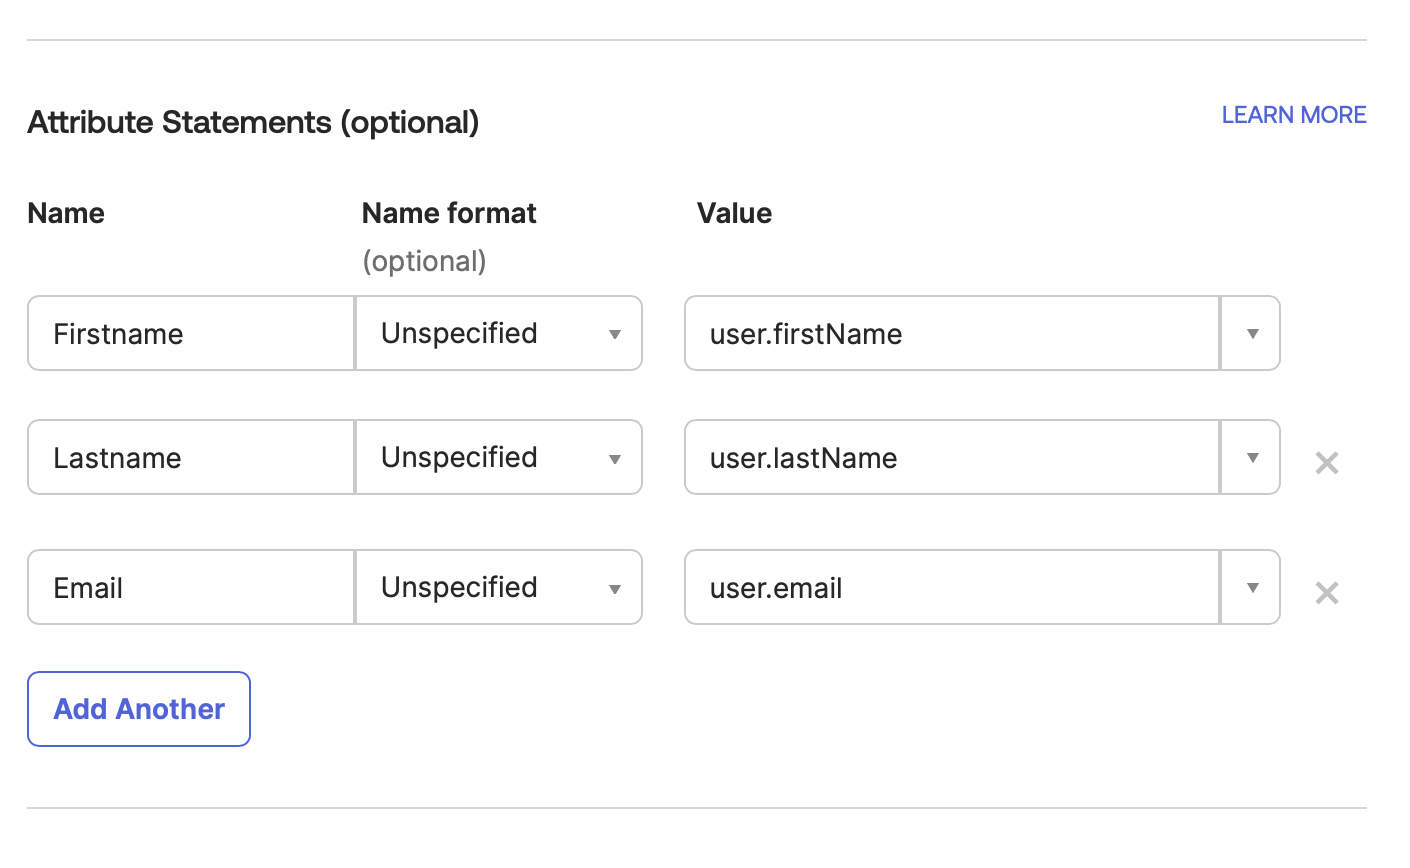Click the Add Another button
Viewport: 1410px width, 868px height.
click(138, 709)
